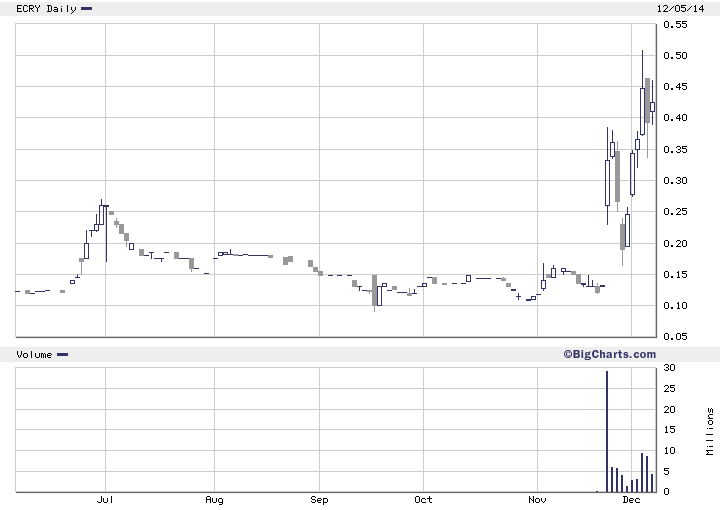Click the 20 volume axis label
720x510 pixels.
click(669, 409)
